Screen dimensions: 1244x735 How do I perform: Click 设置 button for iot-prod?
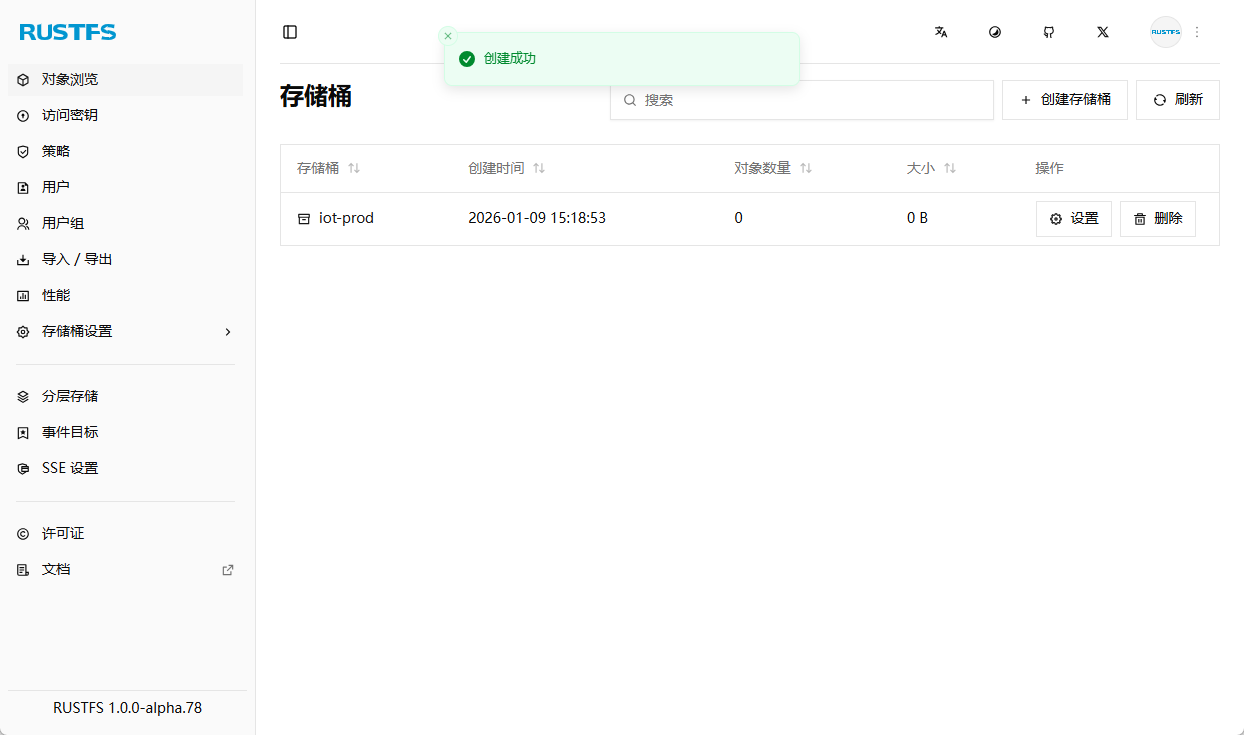(1074, 219)
